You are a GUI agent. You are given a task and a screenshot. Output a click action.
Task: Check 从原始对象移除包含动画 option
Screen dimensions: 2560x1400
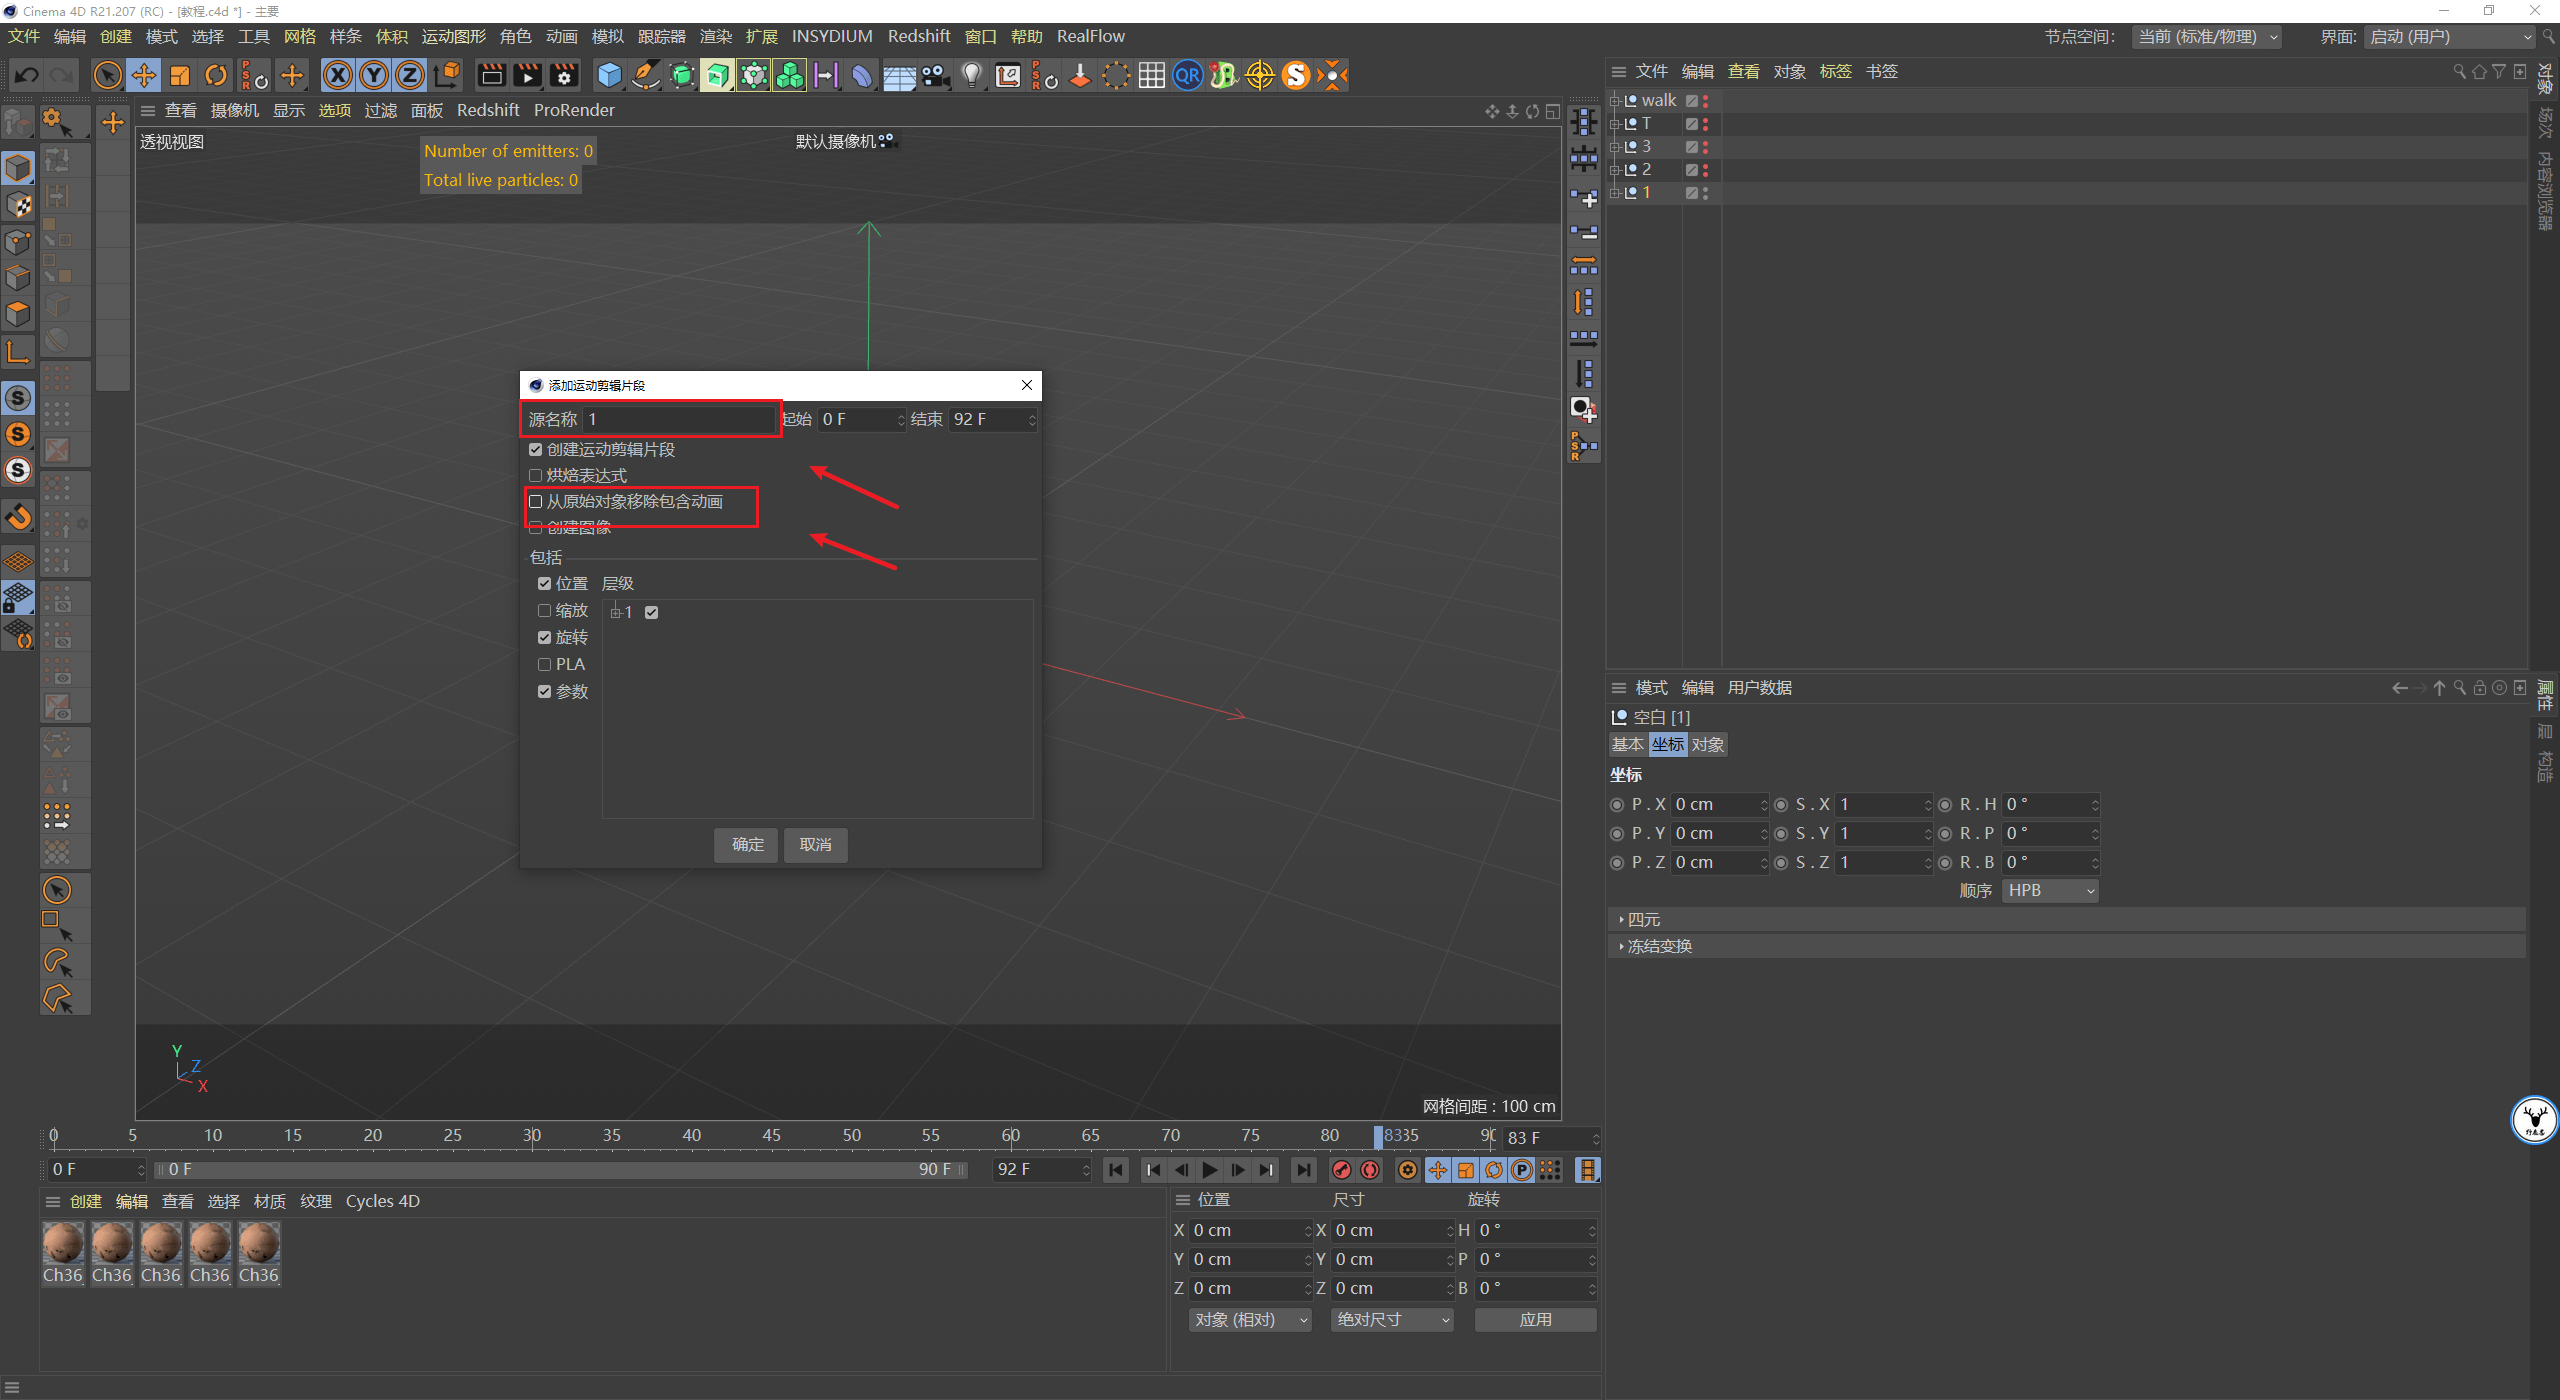pyautogui.click(x=536, y=501)
